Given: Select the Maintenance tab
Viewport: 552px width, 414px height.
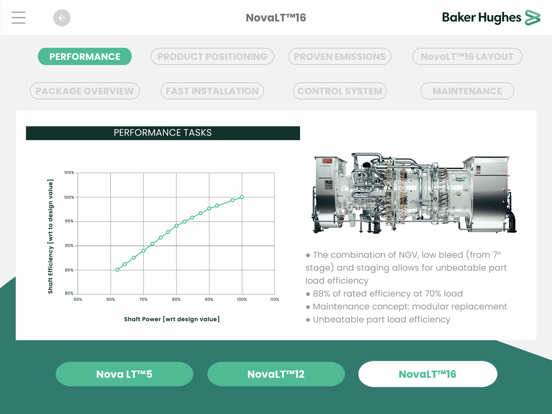Looking at the screenshot, I should pyautogui.click(x=467, y=91).
